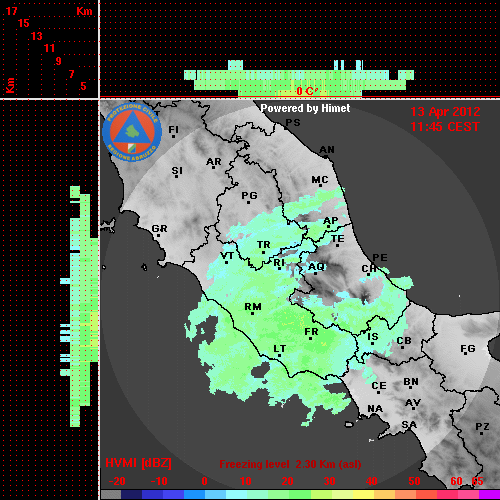Select the VT city label
Image resolution: width=500 pixels, height=500 pixels.
[x=227, y=256]
